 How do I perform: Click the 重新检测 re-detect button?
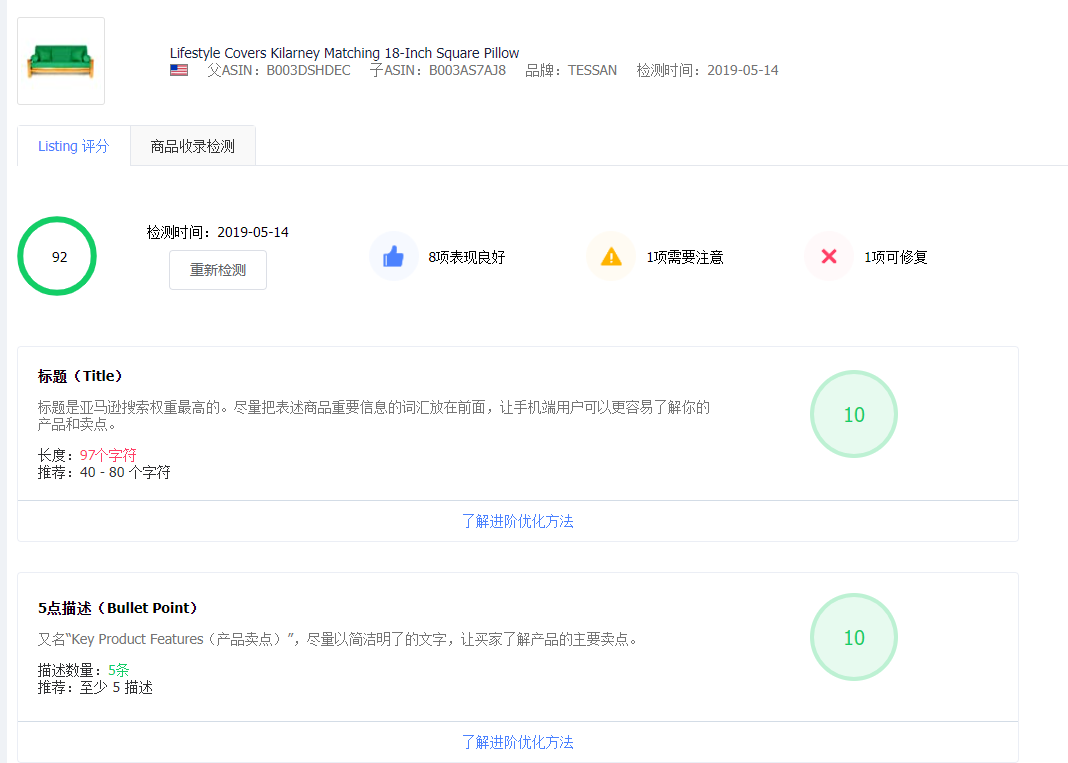click(218, 270)
